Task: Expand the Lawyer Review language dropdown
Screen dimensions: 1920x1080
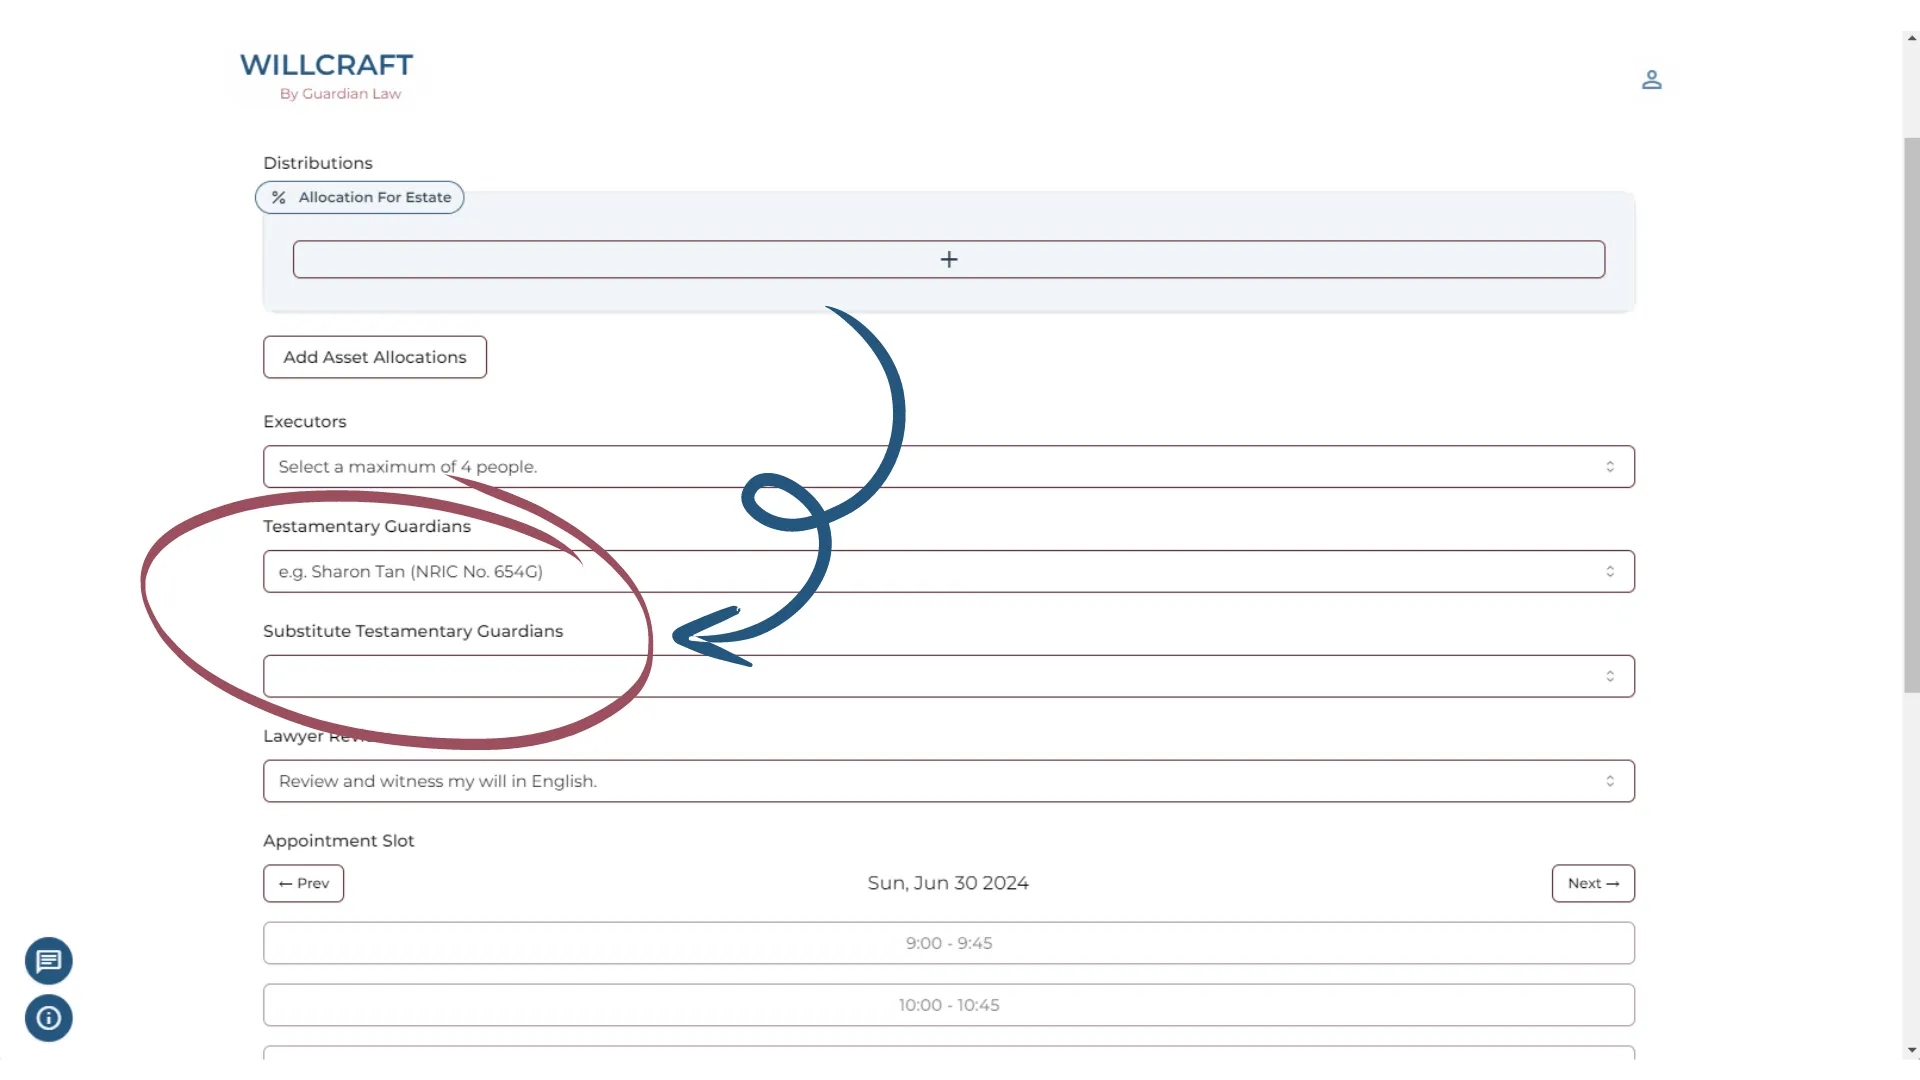Action: point(1610,781)
